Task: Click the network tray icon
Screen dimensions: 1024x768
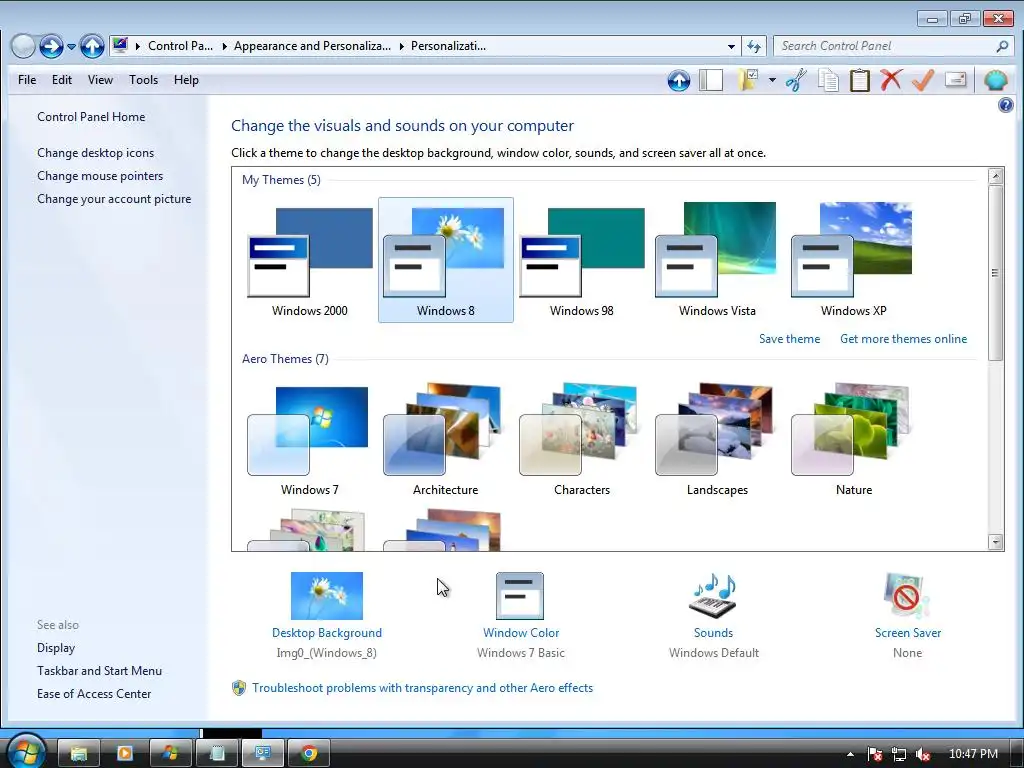Action: 899,754
